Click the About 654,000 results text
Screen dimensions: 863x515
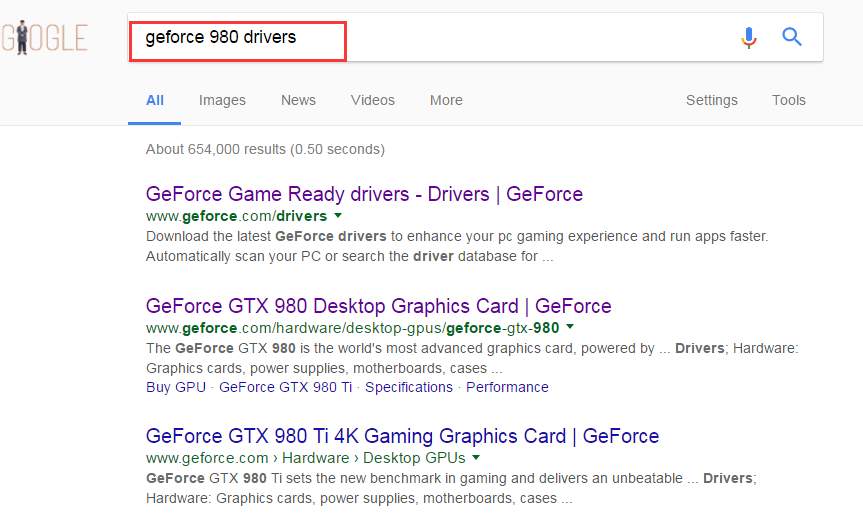coord(265,149)
